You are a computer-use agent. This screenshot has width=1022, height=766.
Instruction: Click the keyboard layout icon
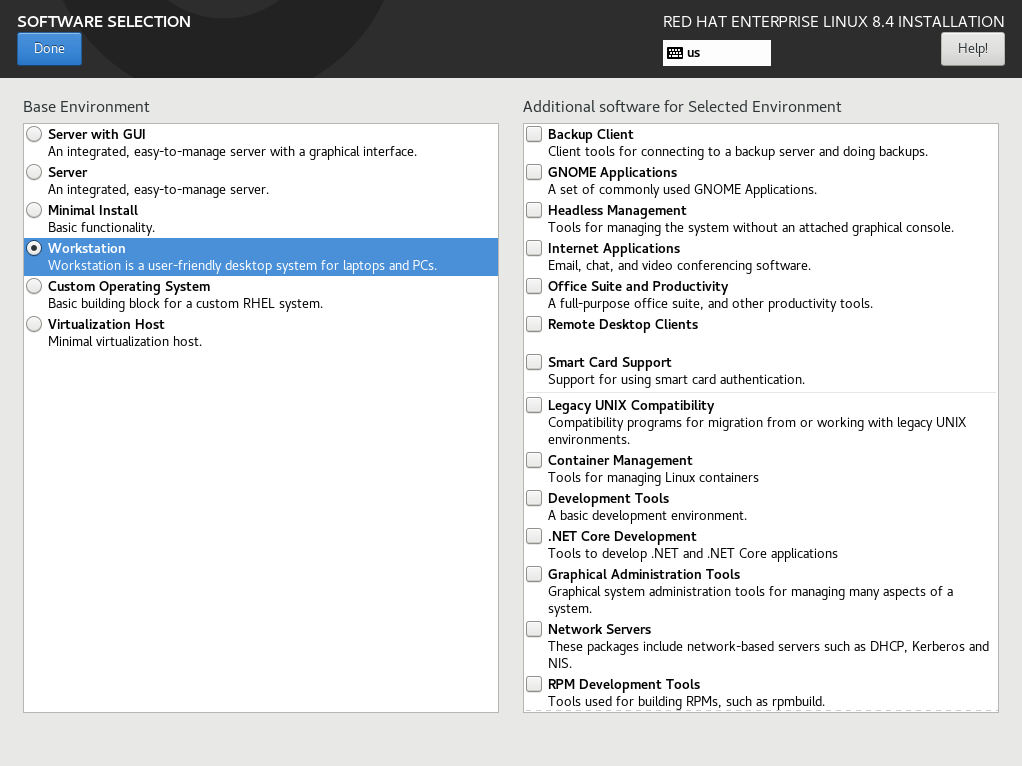[x=675, y=53]
